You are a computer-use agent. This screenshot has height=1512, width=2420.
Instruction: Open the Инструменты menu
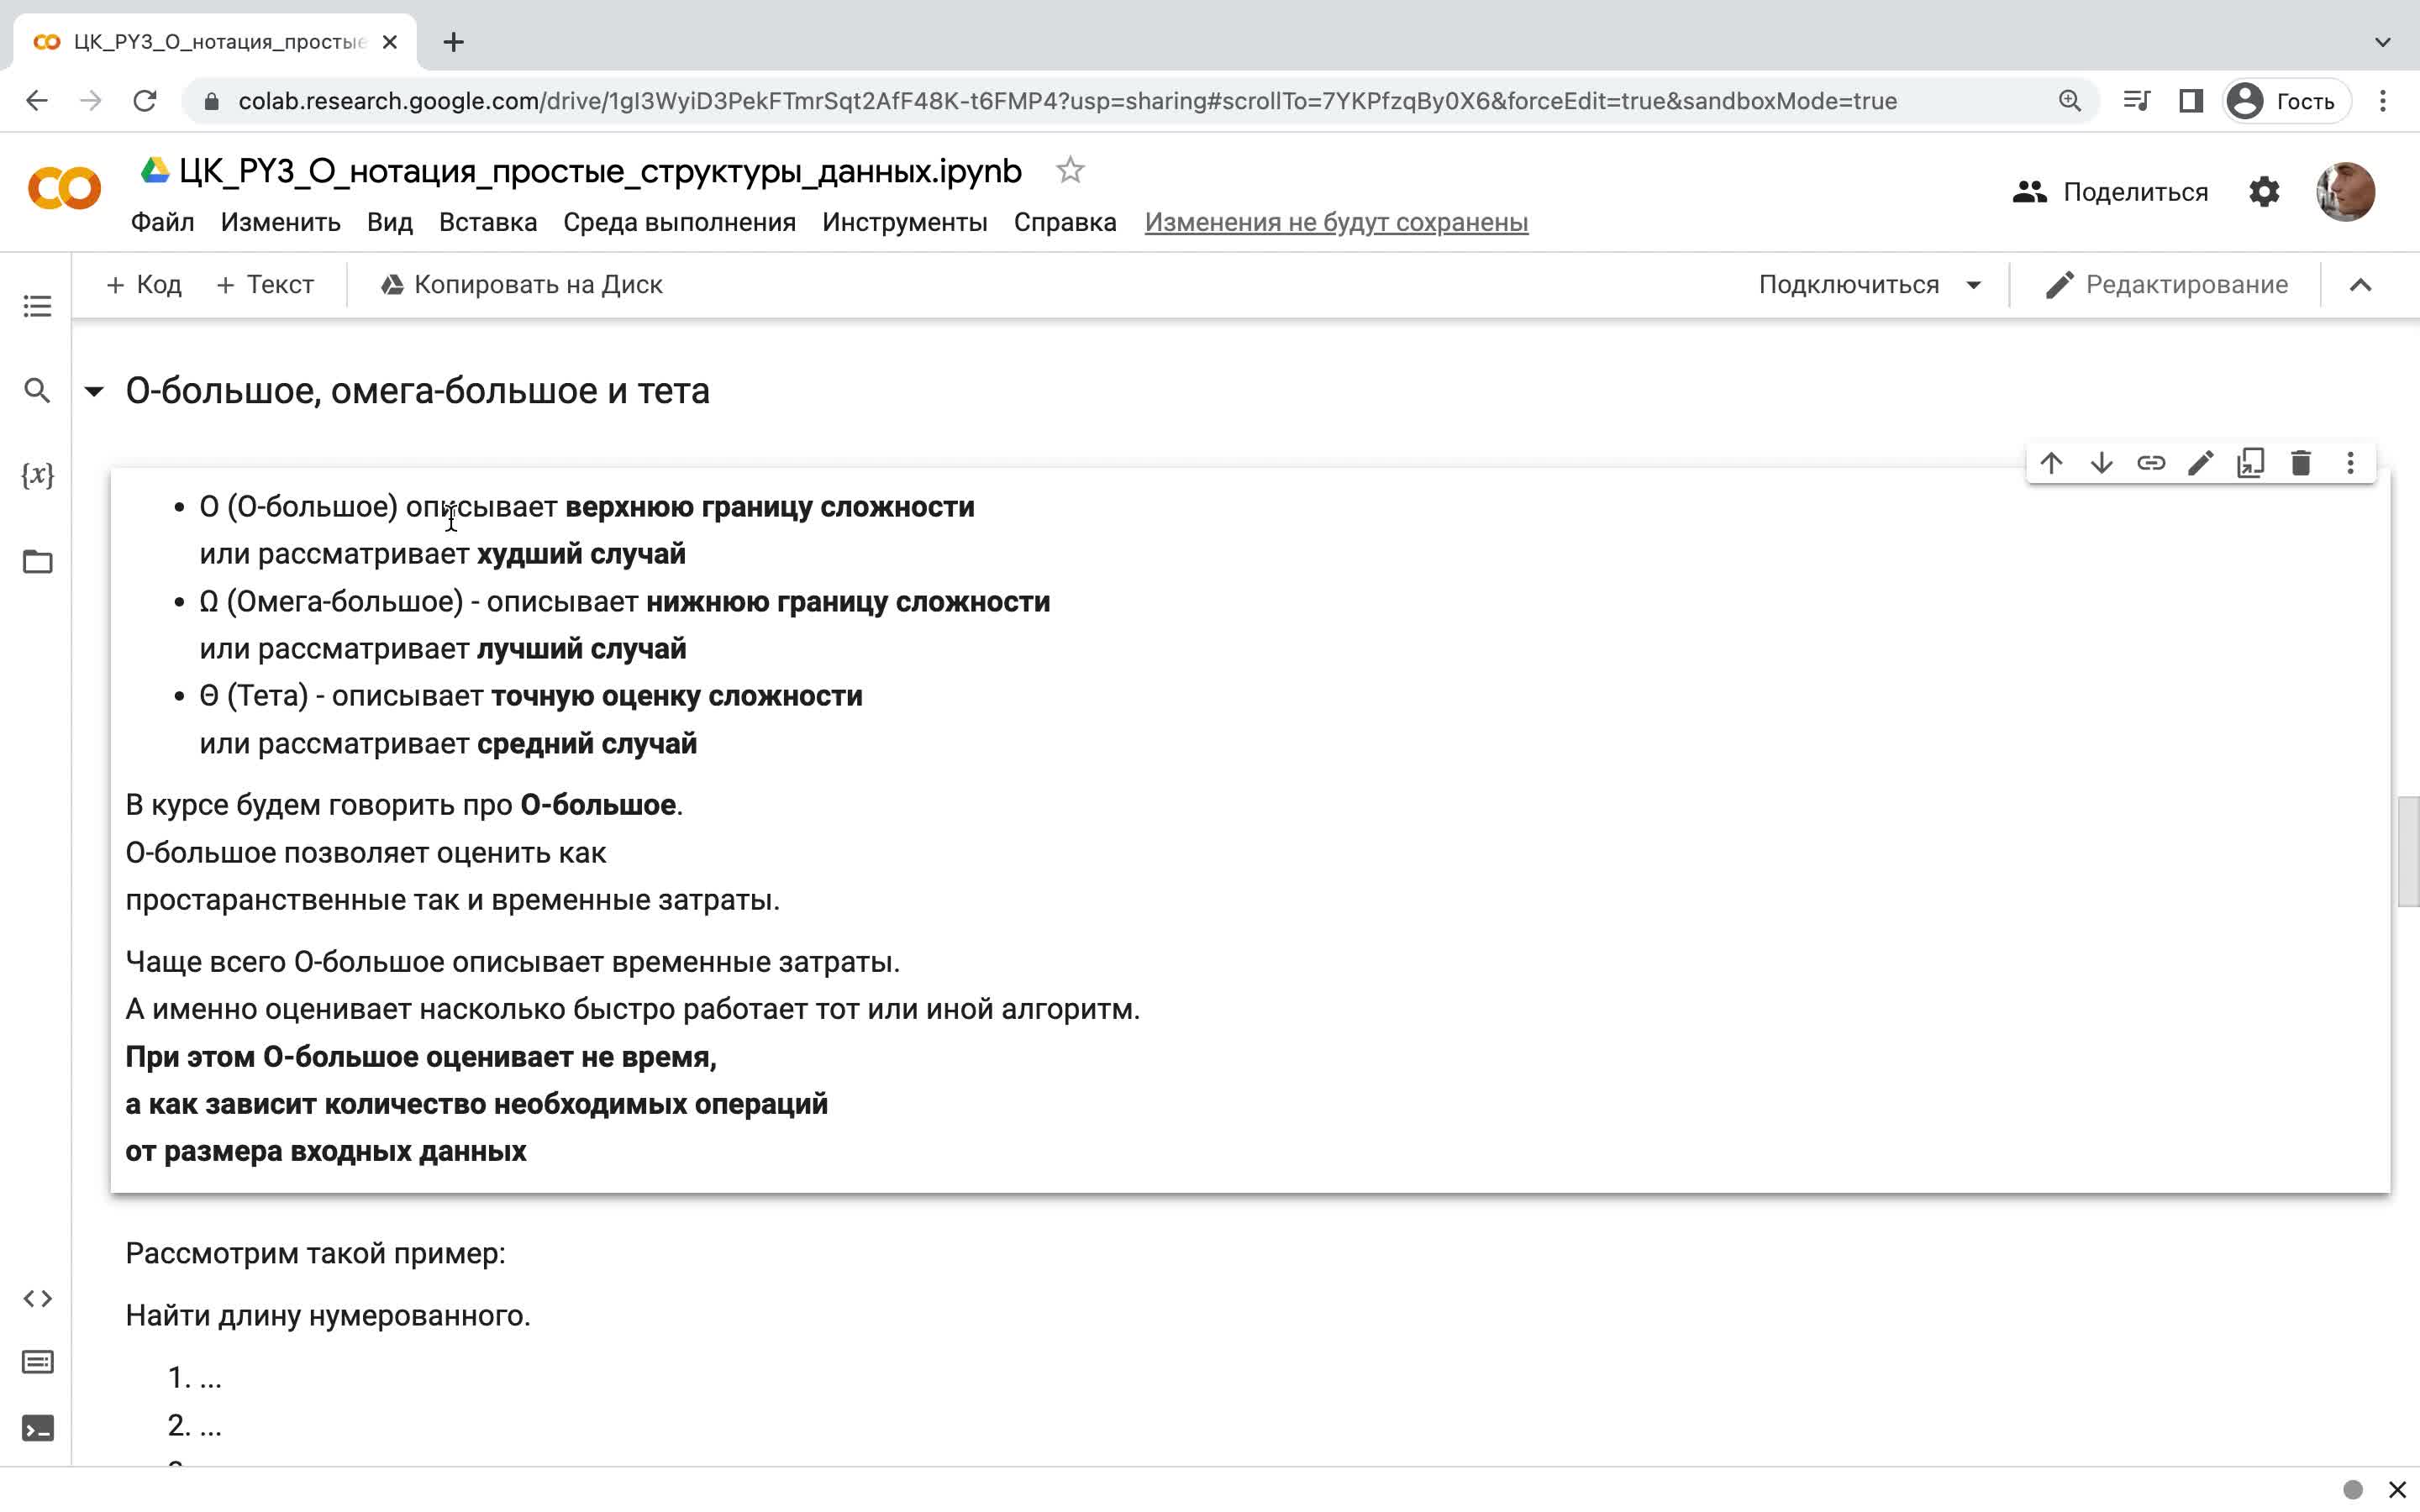click(x=904, y=222)
